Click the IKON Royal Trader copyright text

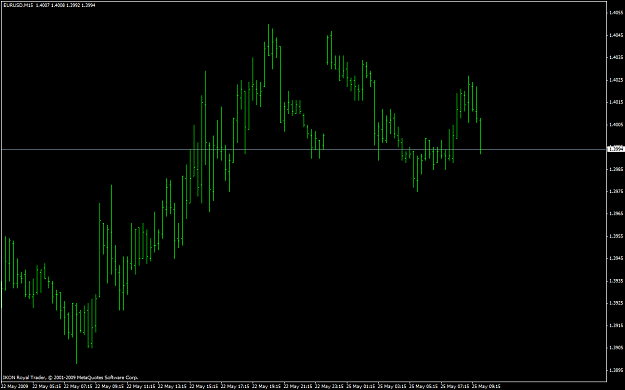(x=71, y=377)
